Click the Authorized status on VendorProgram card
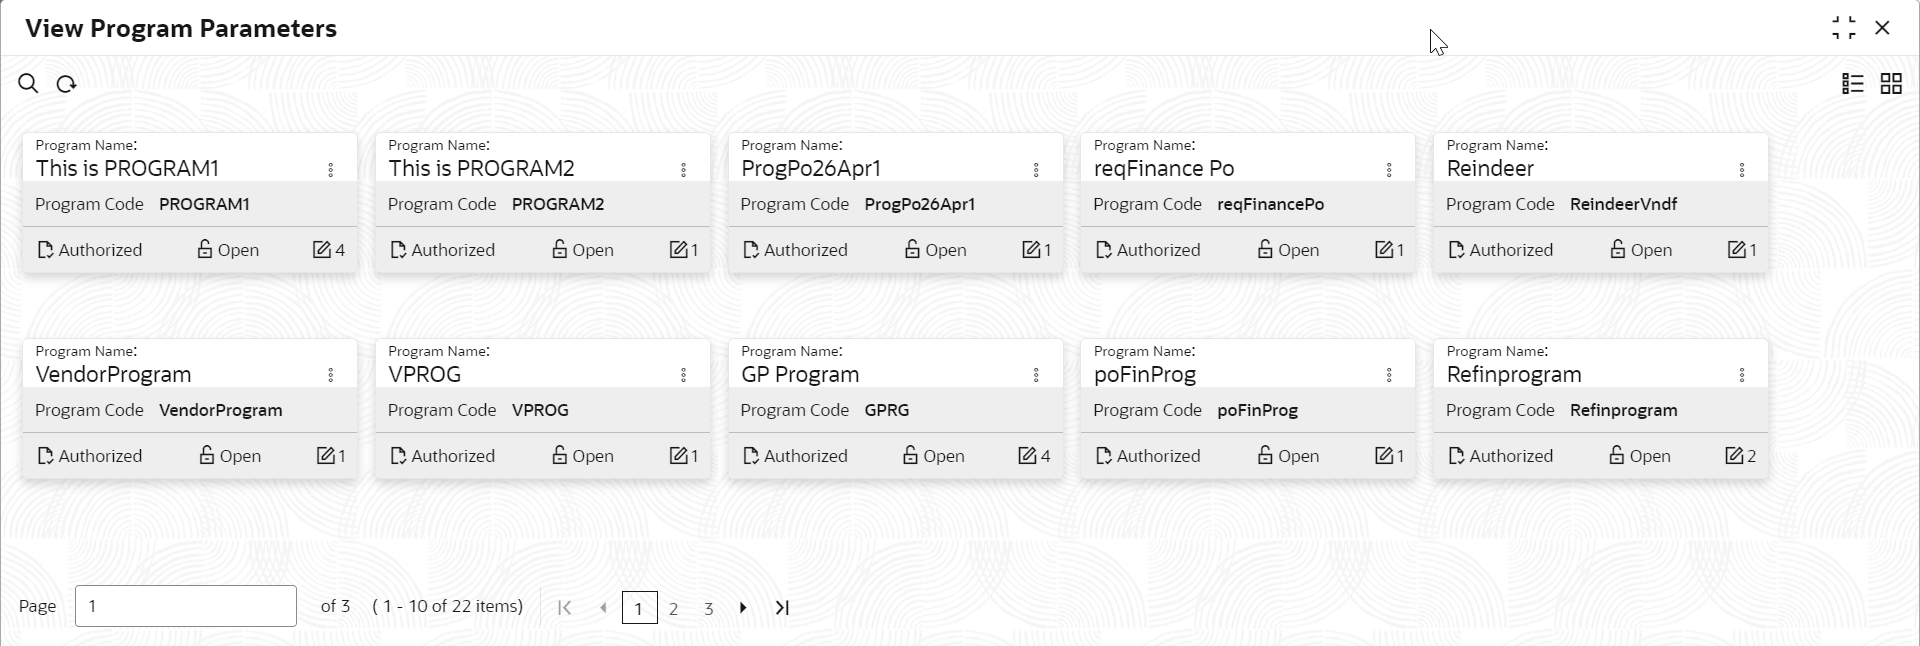The width and height of the screenshot is (1920, 646). [x=89, y=456]
